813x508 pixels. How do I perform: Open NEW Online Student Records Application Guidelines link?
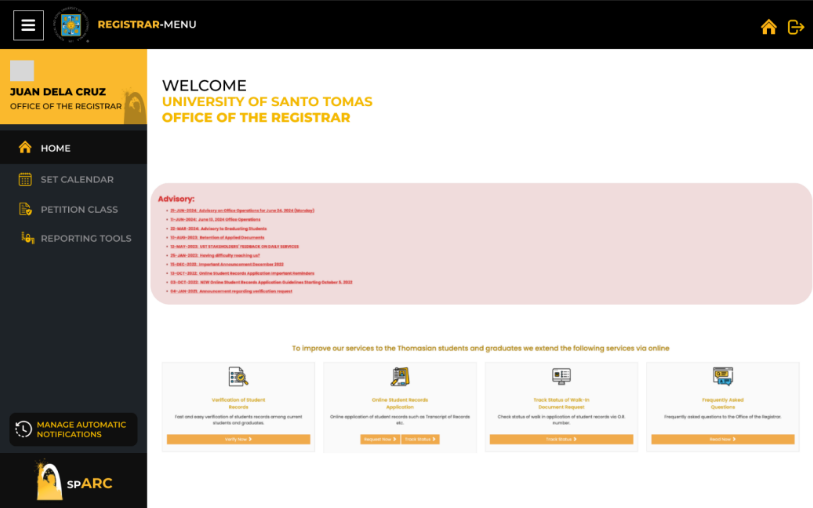pyautogui.click(x=261, y=283)
